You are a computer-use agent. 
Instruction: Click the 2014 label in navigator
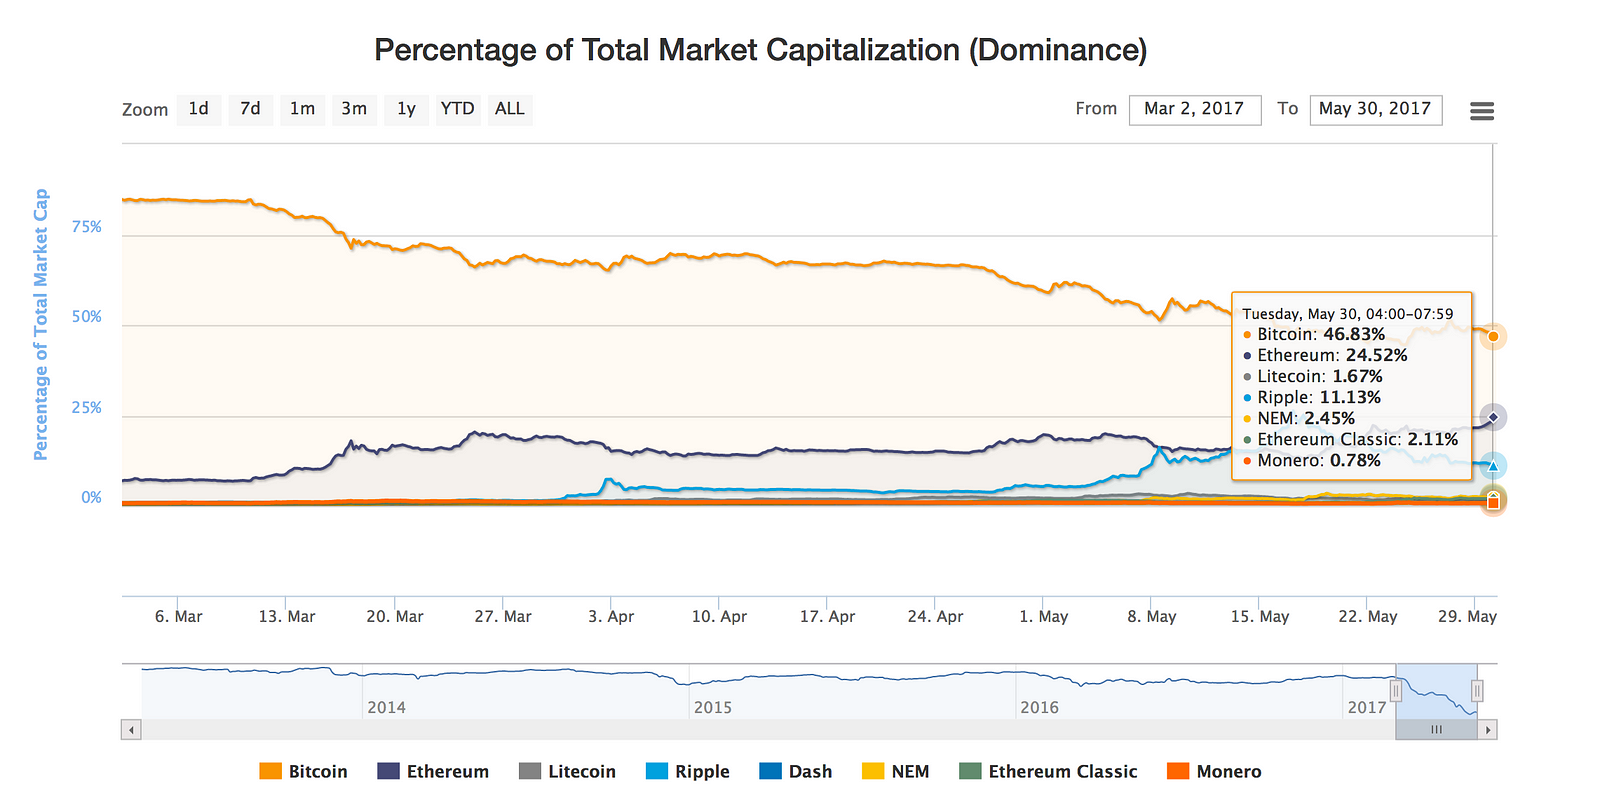[386, 707]
